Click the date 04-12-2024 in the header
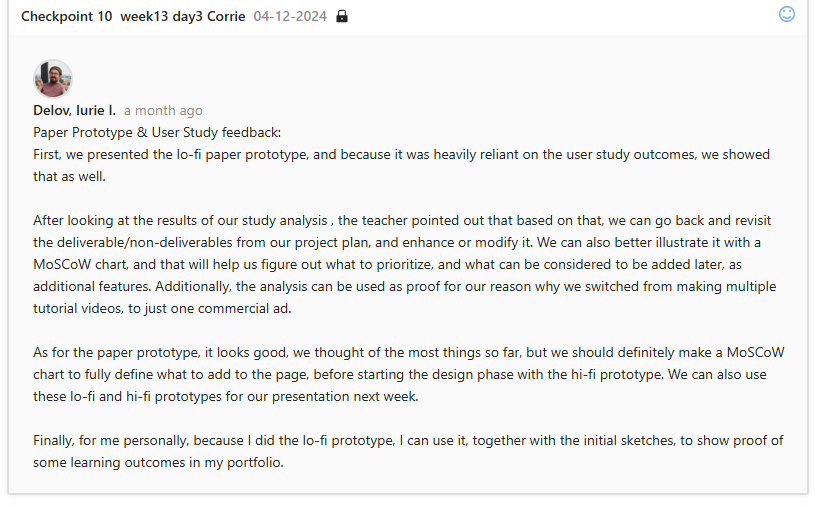This screenshot has height=507, width=820. pos(290,17)
